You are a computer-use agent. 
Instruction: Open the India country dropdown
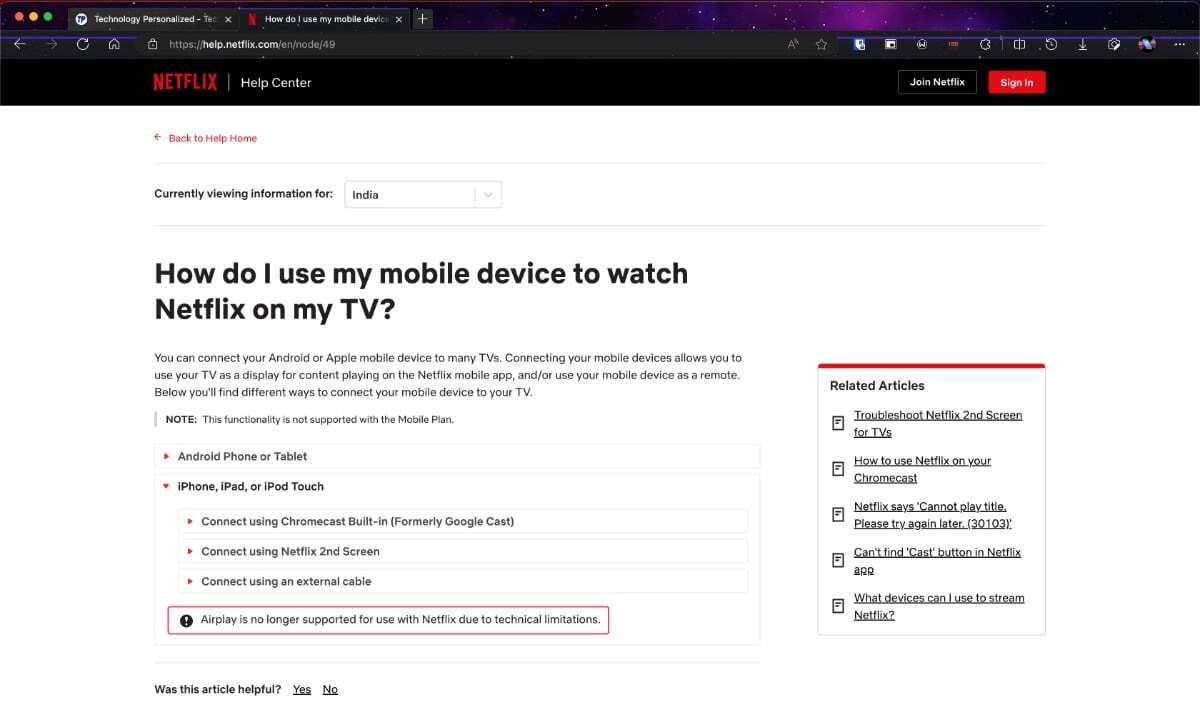tap(423, 194)
